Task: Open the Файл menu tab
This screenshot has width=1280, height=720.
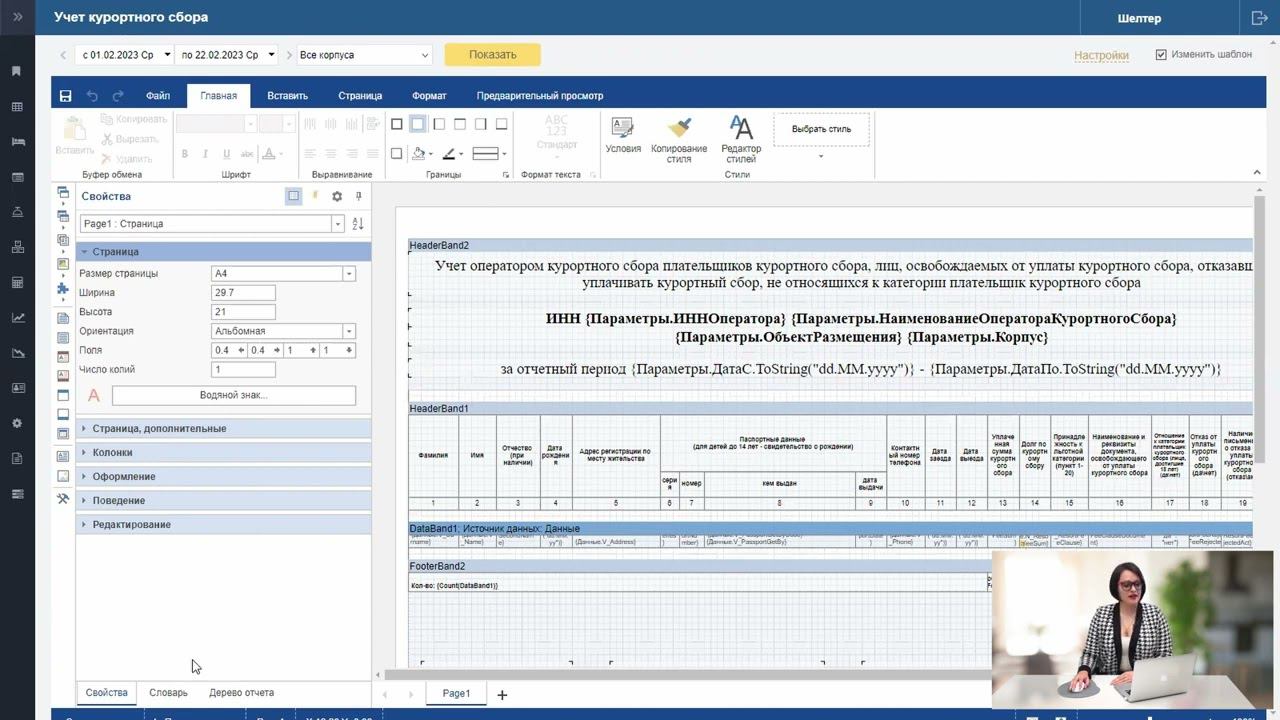Action: [158, 96]
